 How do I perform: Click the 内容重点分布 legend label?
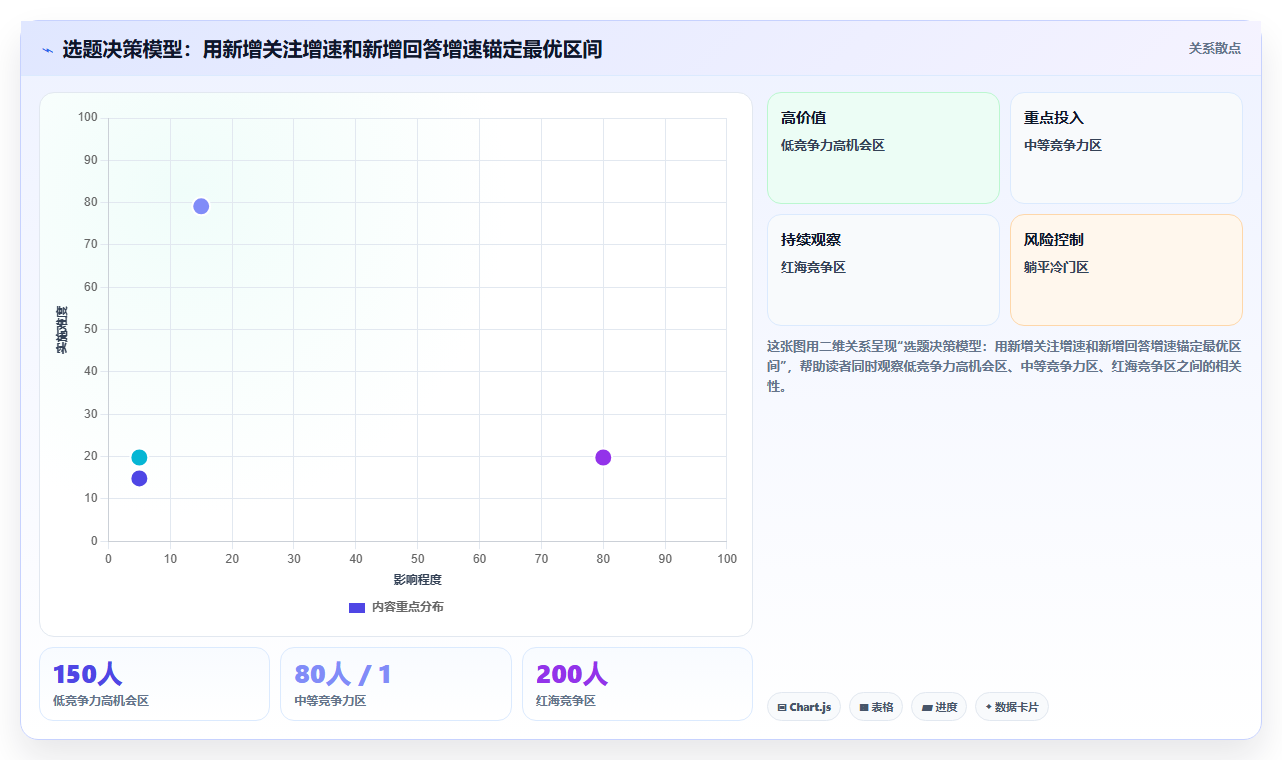coord(407,607)
